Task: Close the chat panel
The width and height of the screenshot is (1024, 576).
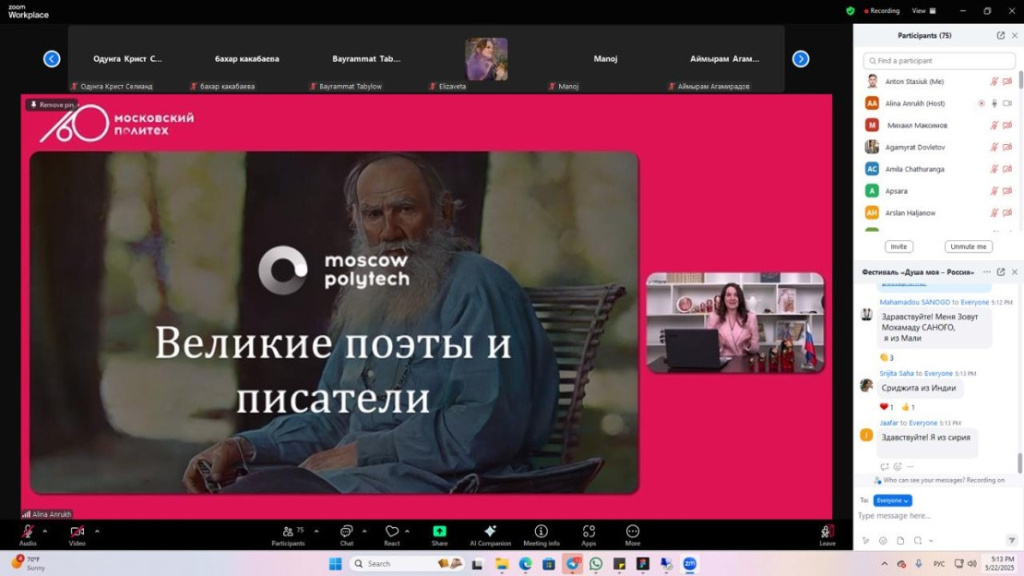Action: pos(1014,272)
